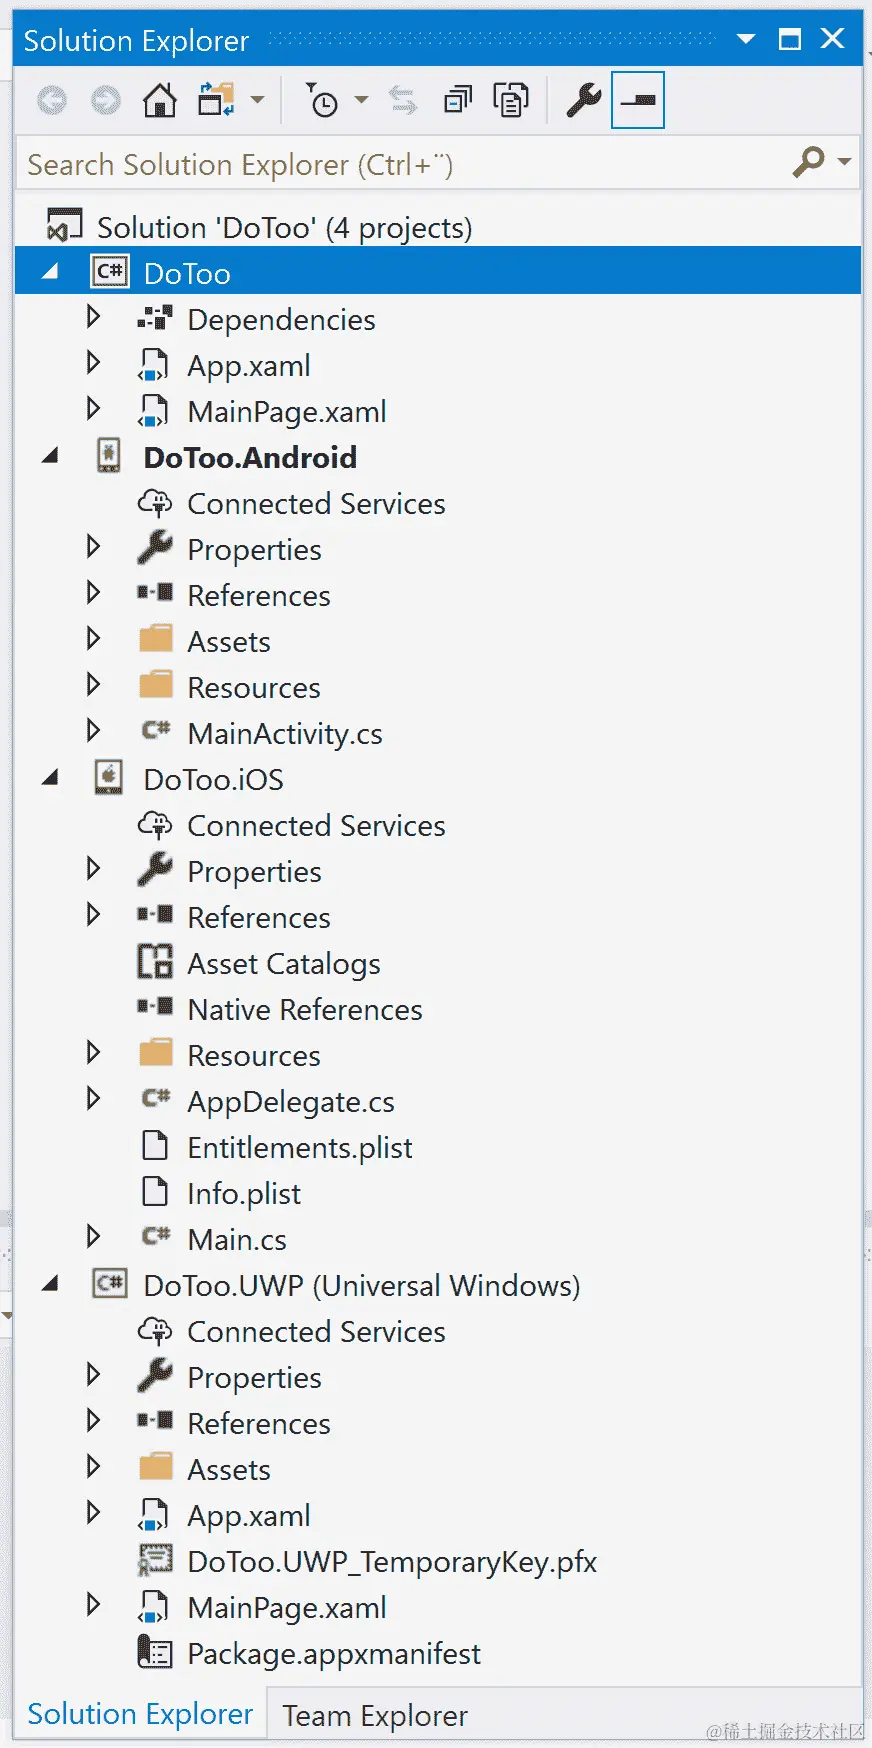Collapse the DoToo.iOS project node
This screenshot has width=872, height=1748.
click(49, 778)
